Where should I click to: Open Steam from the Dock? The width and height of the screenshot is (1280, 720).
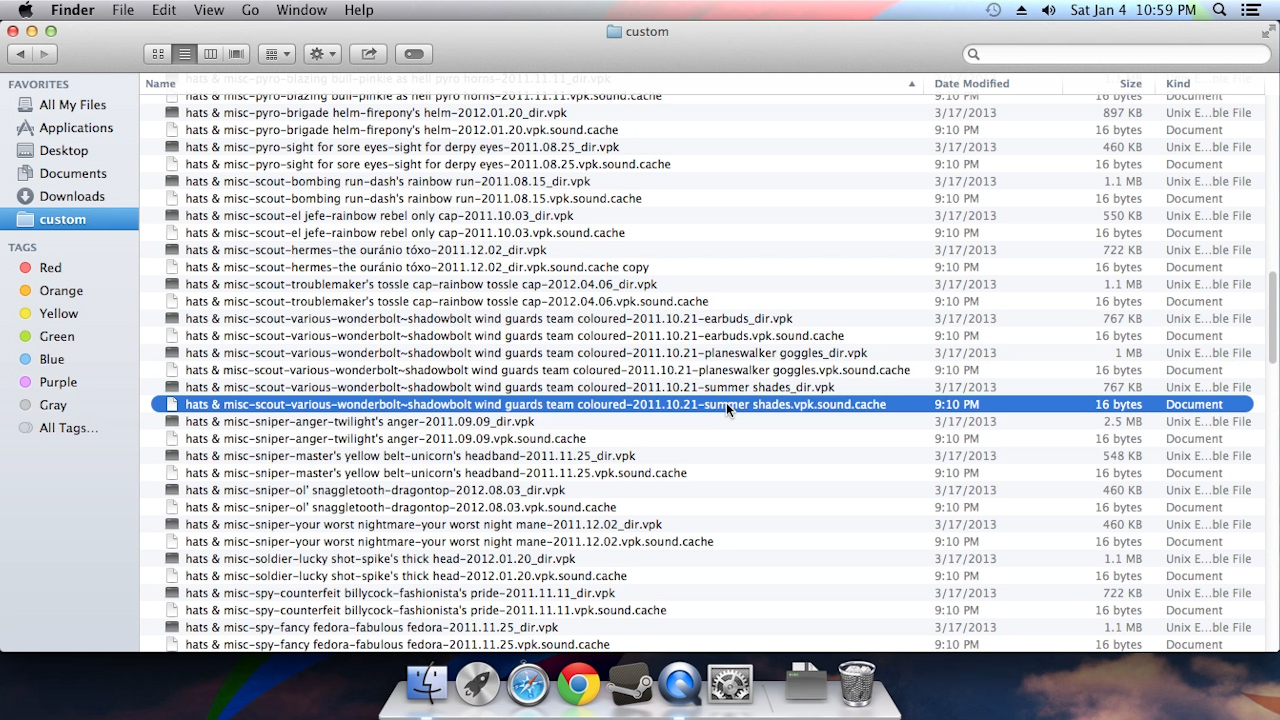click(x=630, y=685)
